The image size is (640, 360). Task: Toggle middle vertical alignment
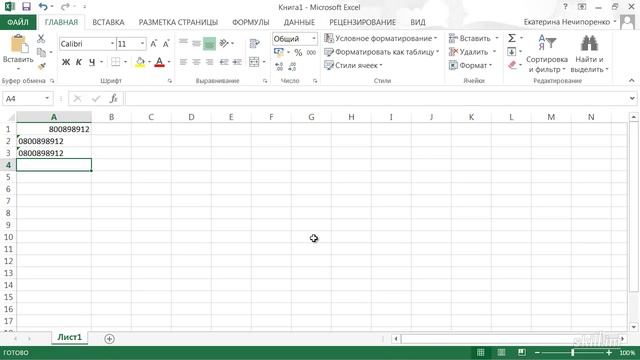pos(196,43)
